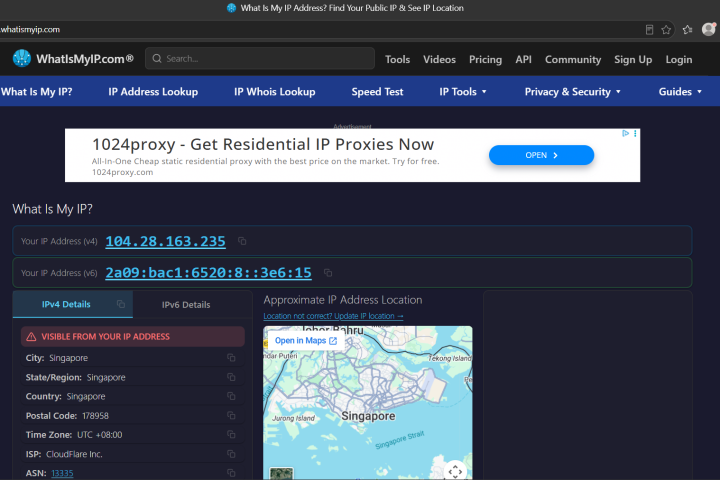Click the search magnifier icon

(x=157, y=59)
